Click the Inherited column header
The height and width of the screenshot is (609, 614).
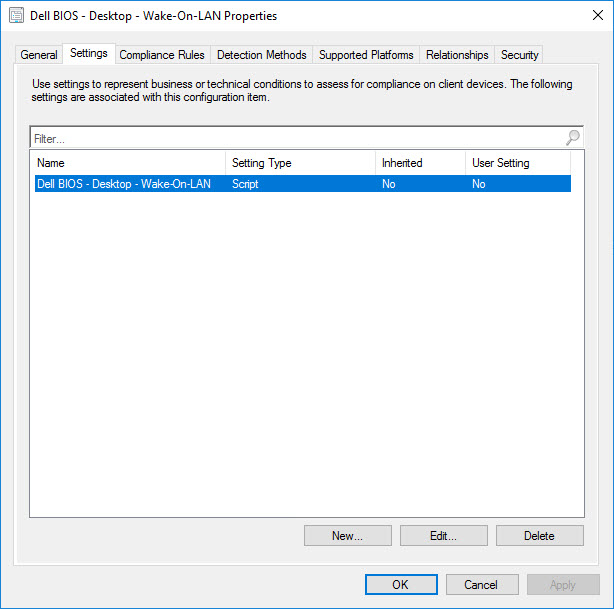click(x=420, y=163)
